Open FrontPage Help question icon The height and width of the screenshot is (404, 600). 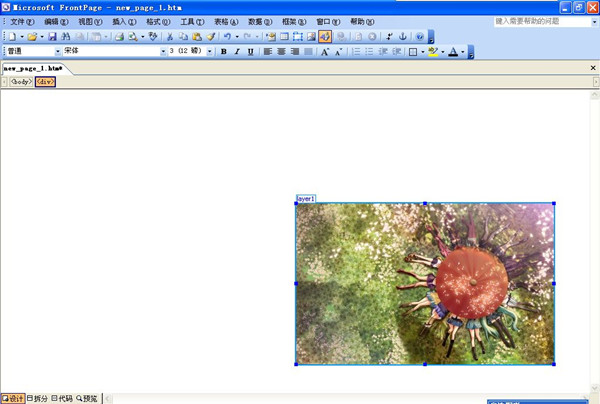click(x=420, y=36)
